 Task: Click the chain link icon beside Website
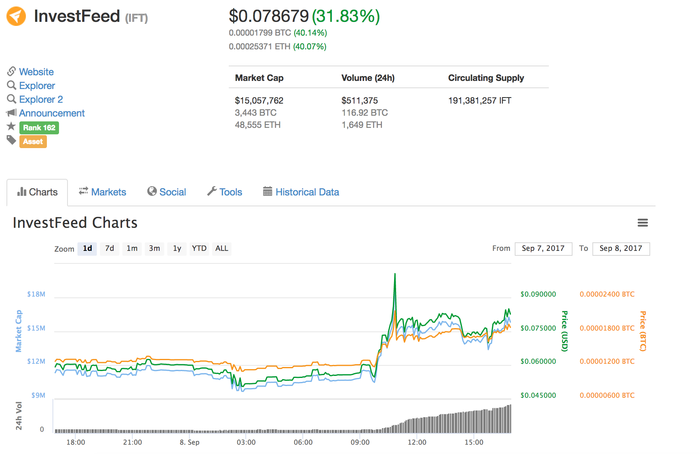(11, 71)
